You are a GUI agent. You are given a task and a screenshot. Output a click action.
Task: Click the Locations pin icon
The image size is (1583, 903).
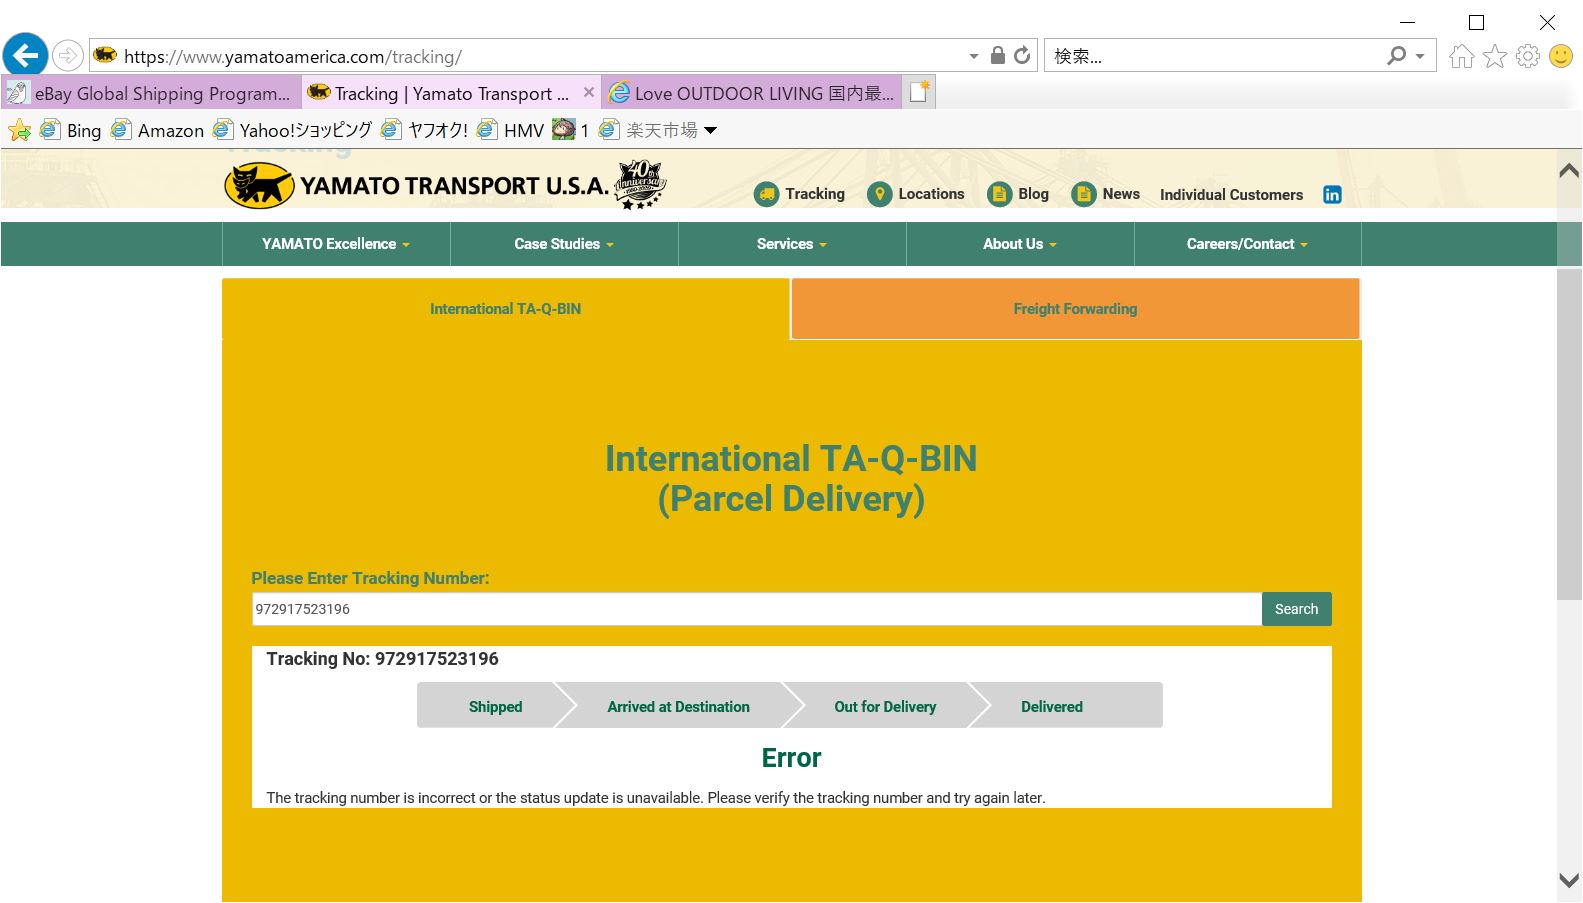[x=879, y=194]
